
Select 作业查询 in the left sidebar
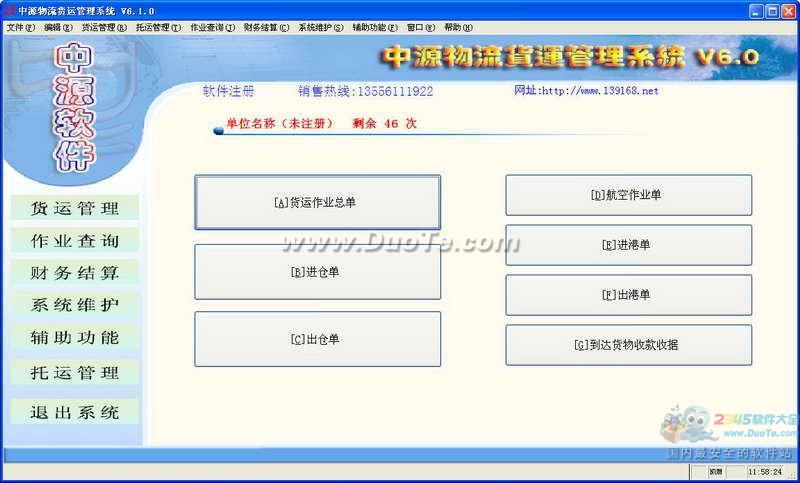(75, 240)
